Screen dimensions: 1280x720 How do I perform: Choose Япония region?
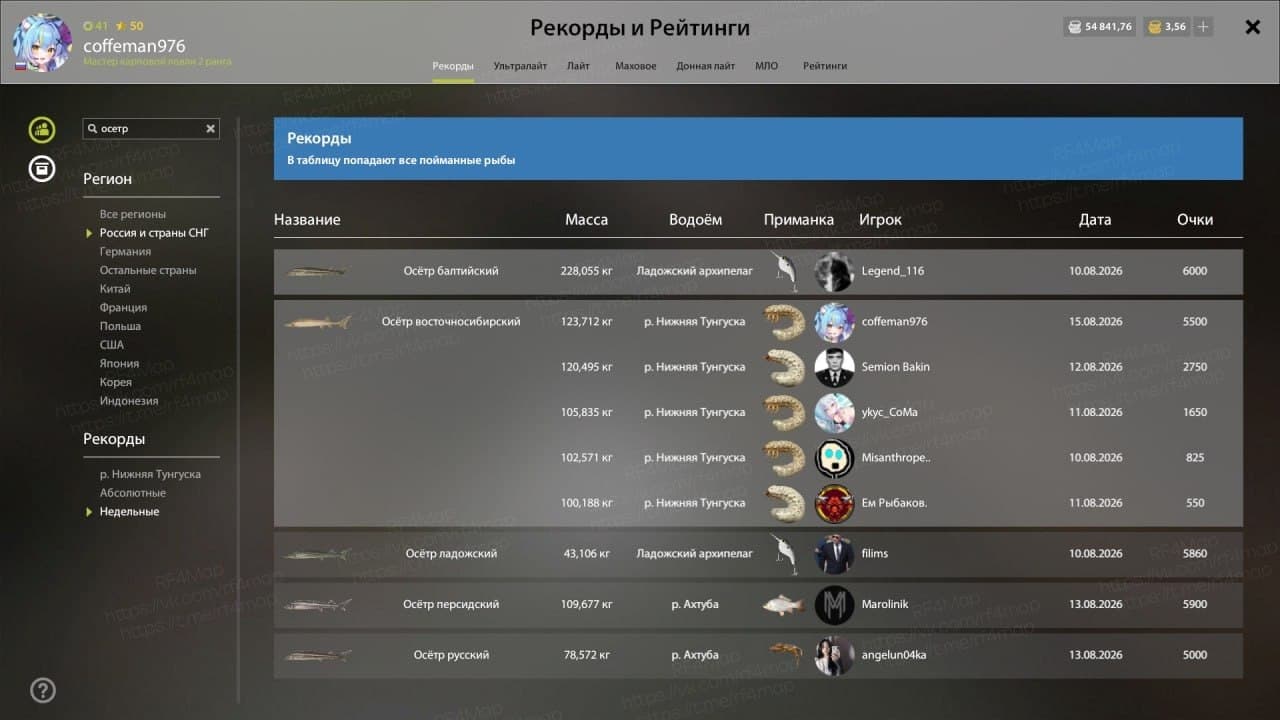[x=119, y=364]
